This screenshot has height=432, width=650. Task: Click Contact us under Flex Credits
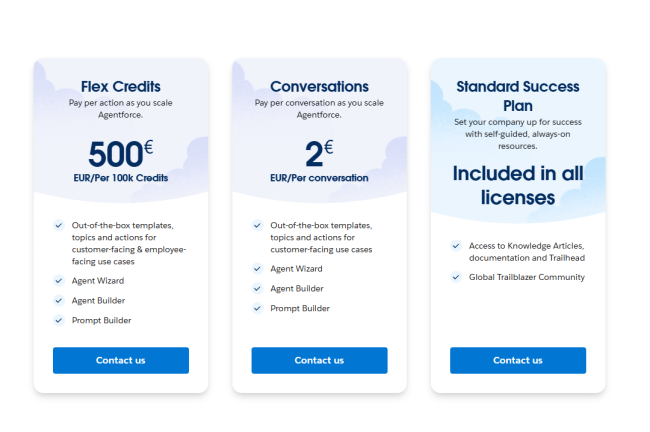[x=120, y=360]
